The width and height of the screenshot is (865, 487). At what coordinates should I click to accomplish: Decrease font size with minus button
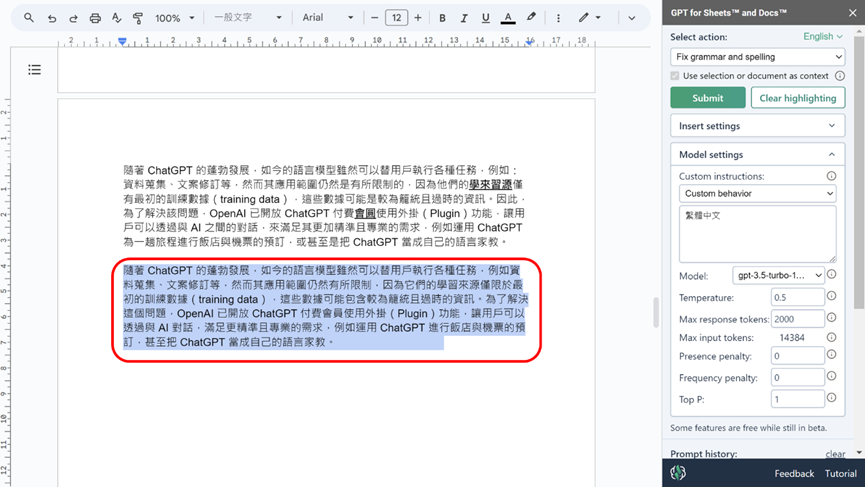tap(375, 18)
